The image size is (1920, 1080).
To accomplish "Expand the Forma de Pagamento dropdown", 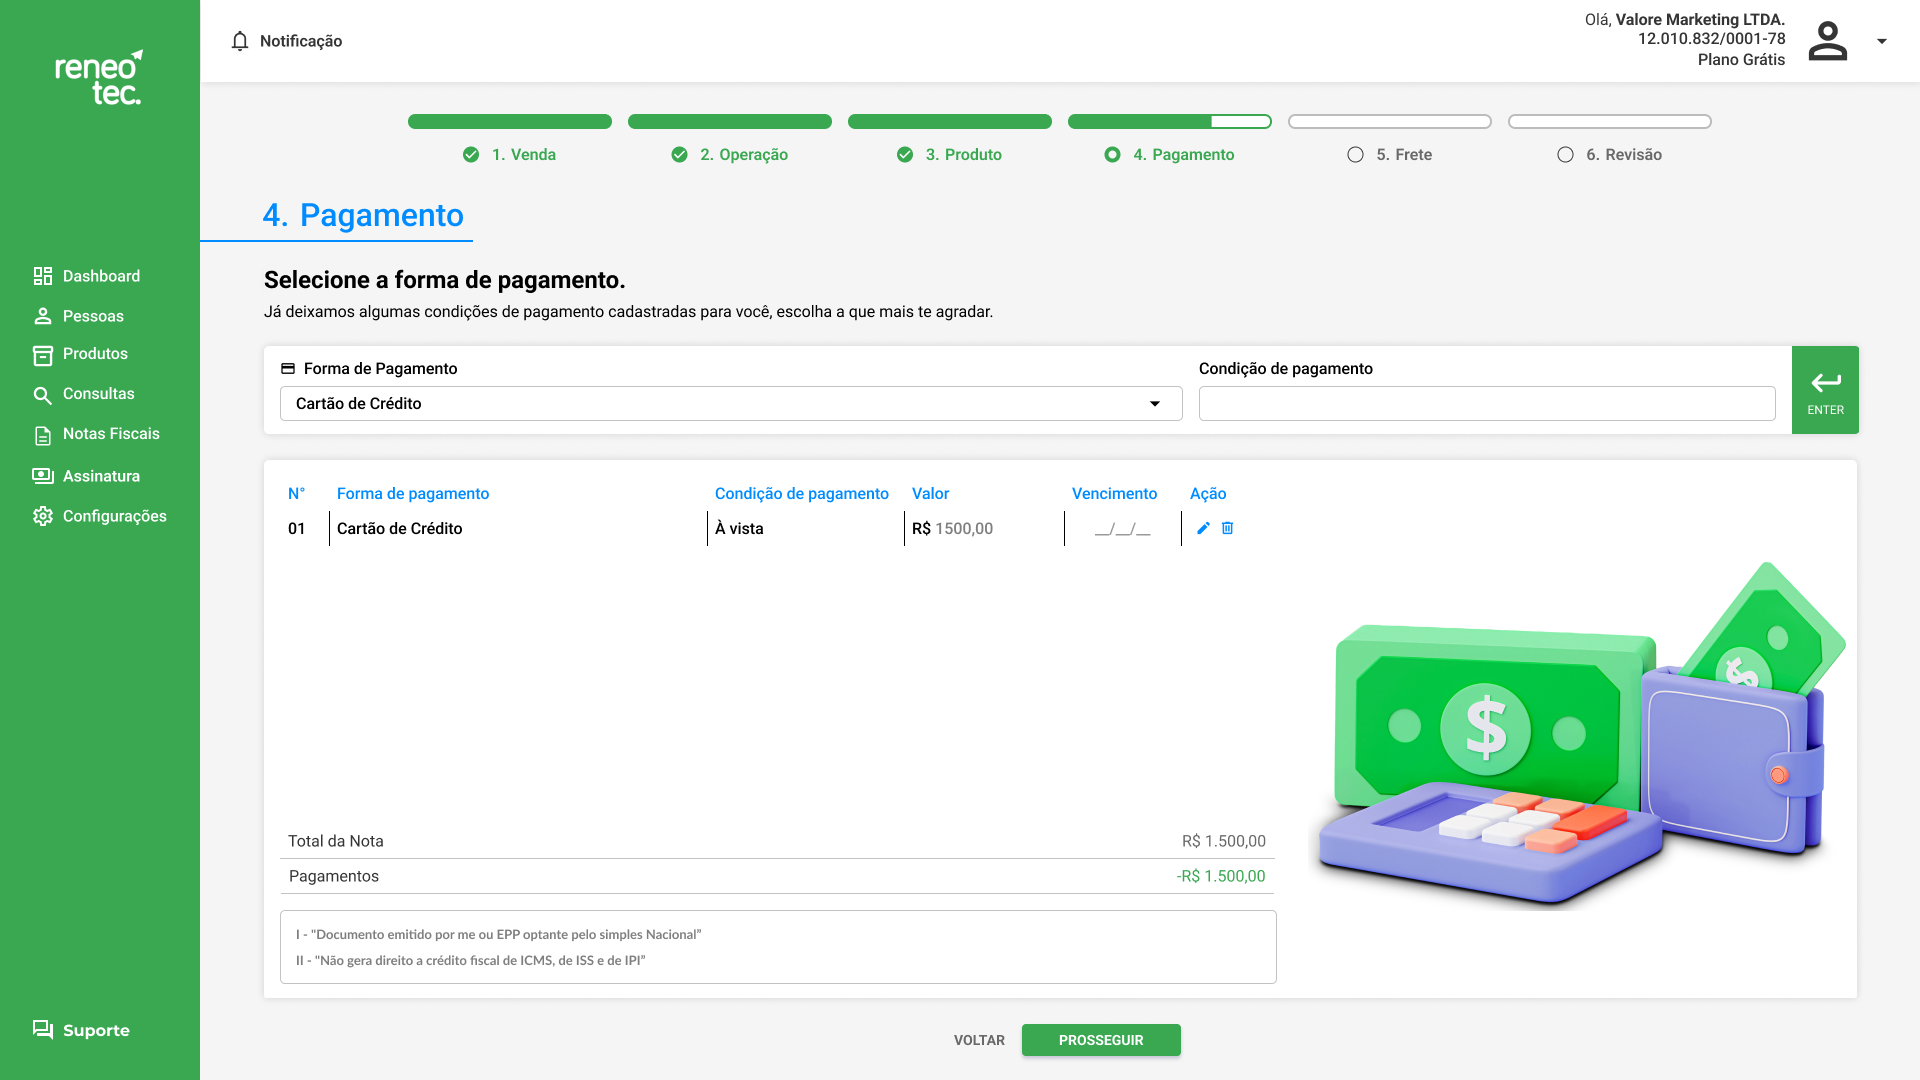I will pos(1155,404).
